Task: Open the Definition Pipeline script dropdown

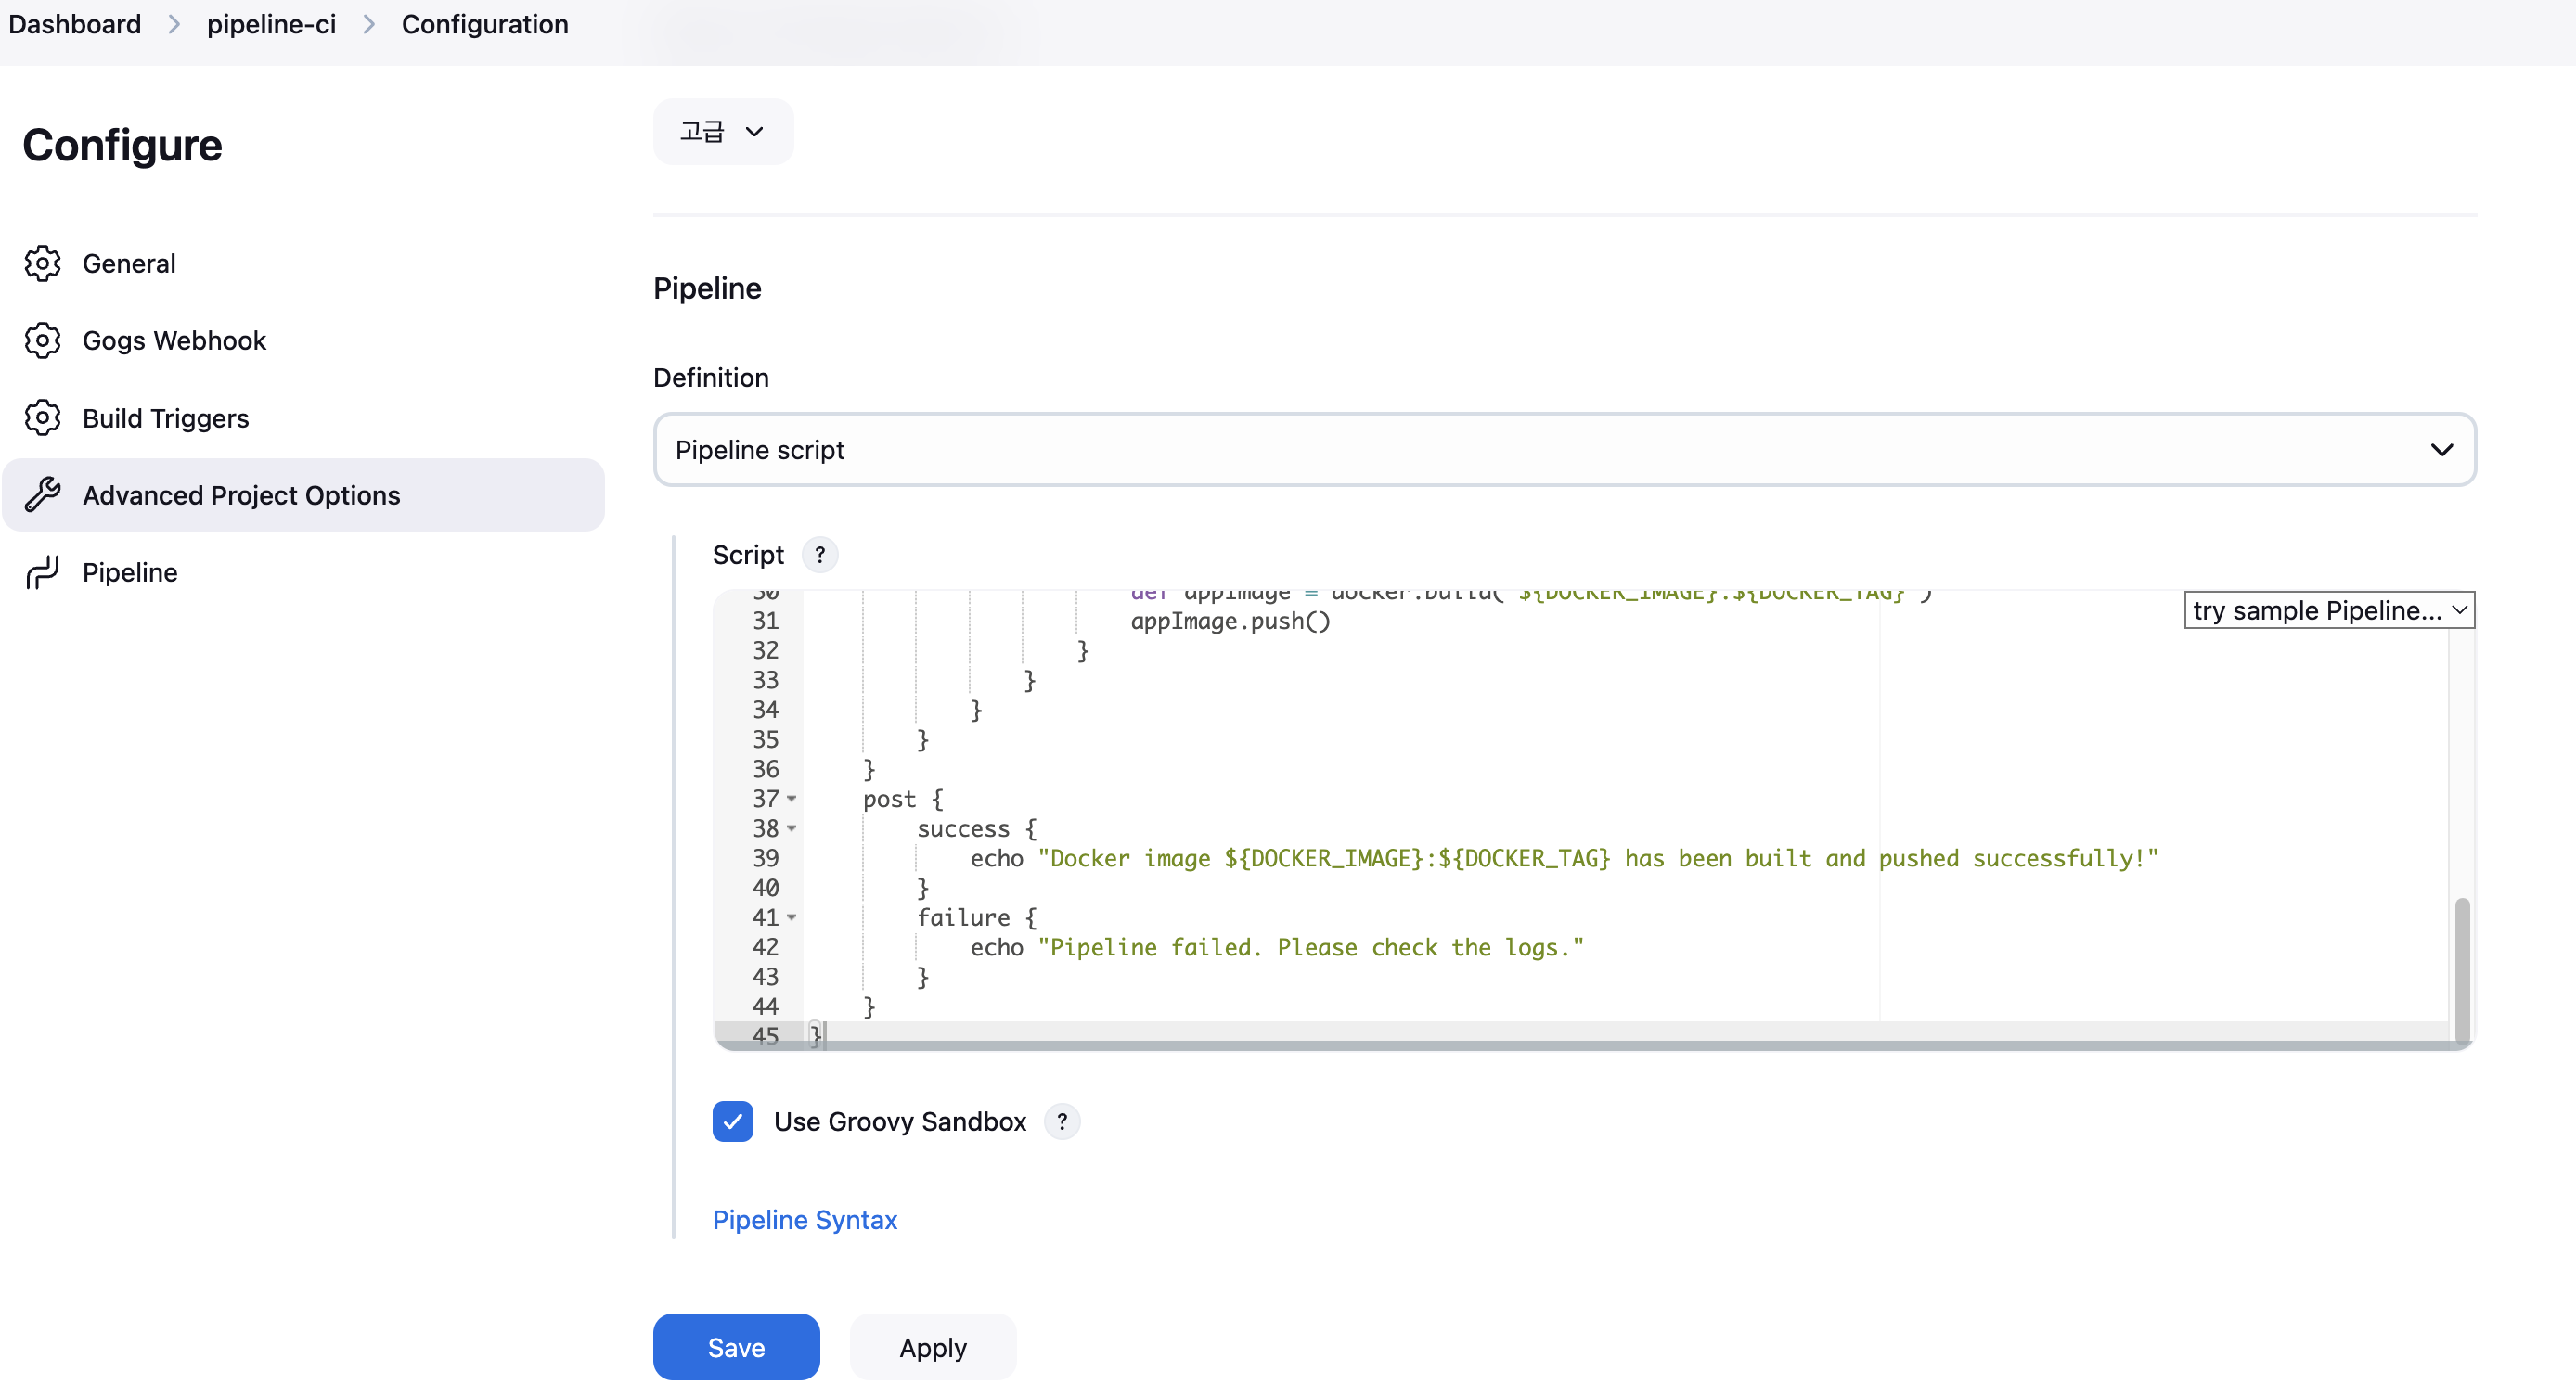Action: click(x=1564, y=450)
